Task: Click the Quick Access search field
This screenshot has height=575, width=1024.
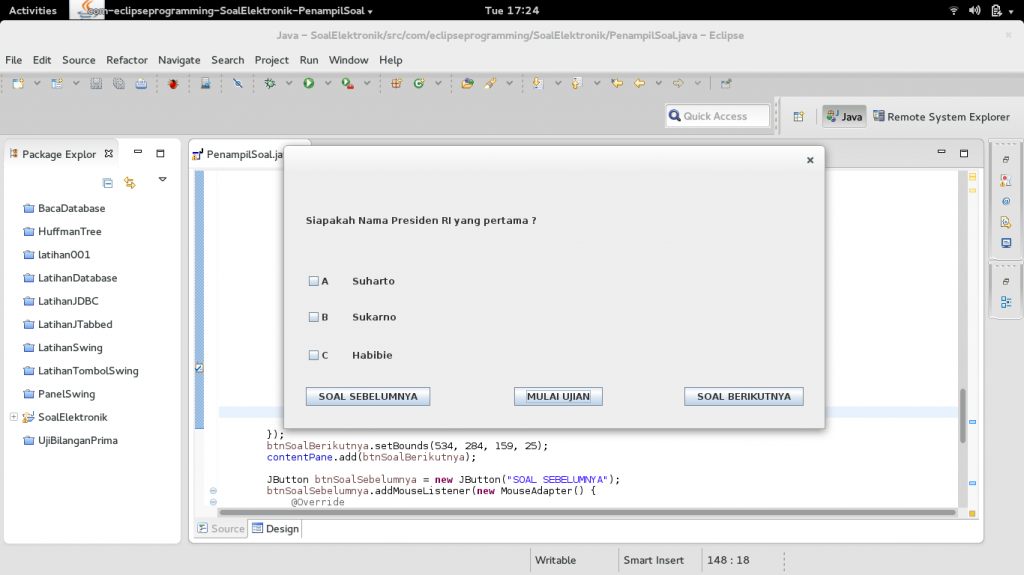Action: 717,116
